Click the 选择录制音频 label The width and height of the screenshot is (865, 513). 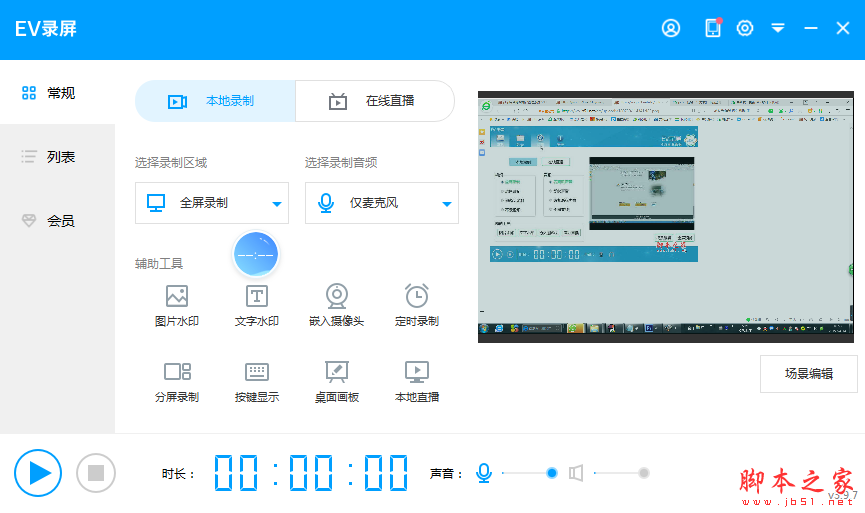[x=341, y=163]
